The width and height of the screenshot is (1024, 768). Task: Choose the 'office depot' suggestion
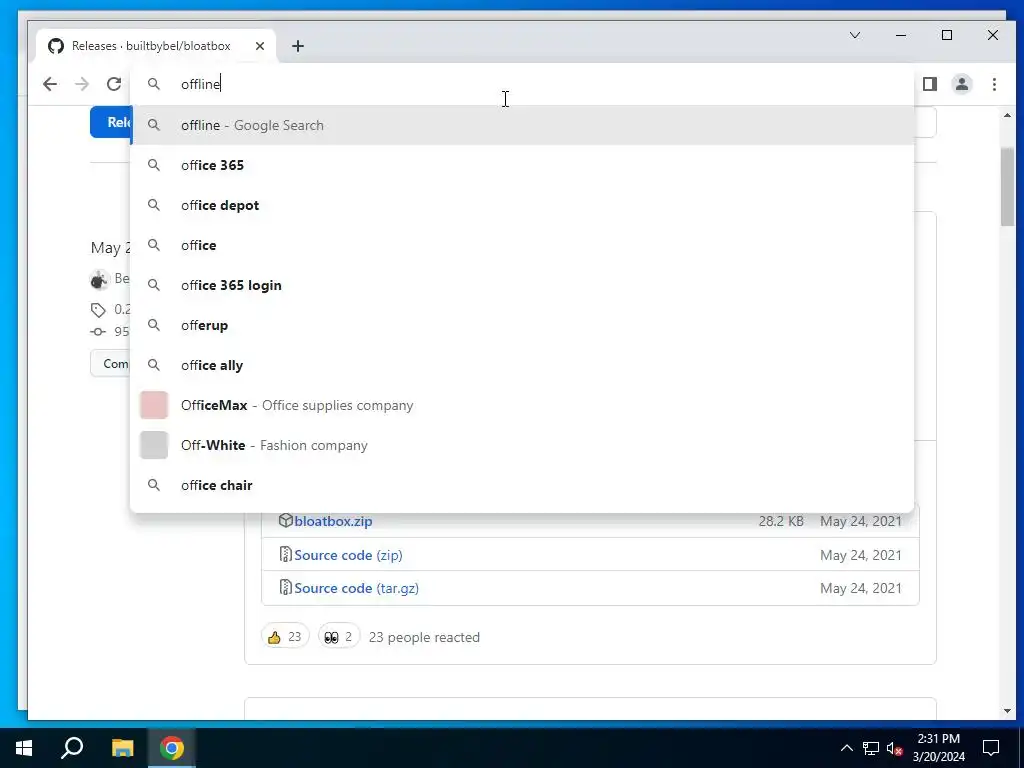[x=522, y=204]
